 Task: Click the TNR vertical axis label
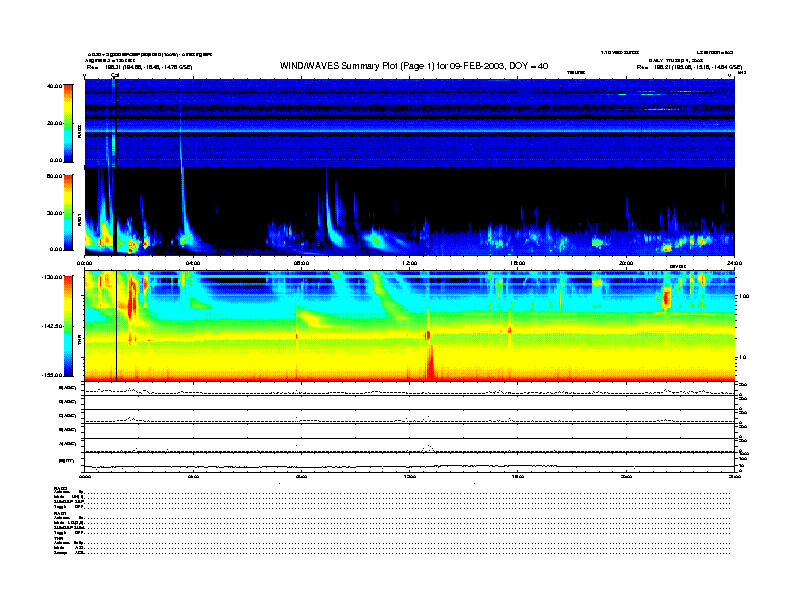(79, 342)
